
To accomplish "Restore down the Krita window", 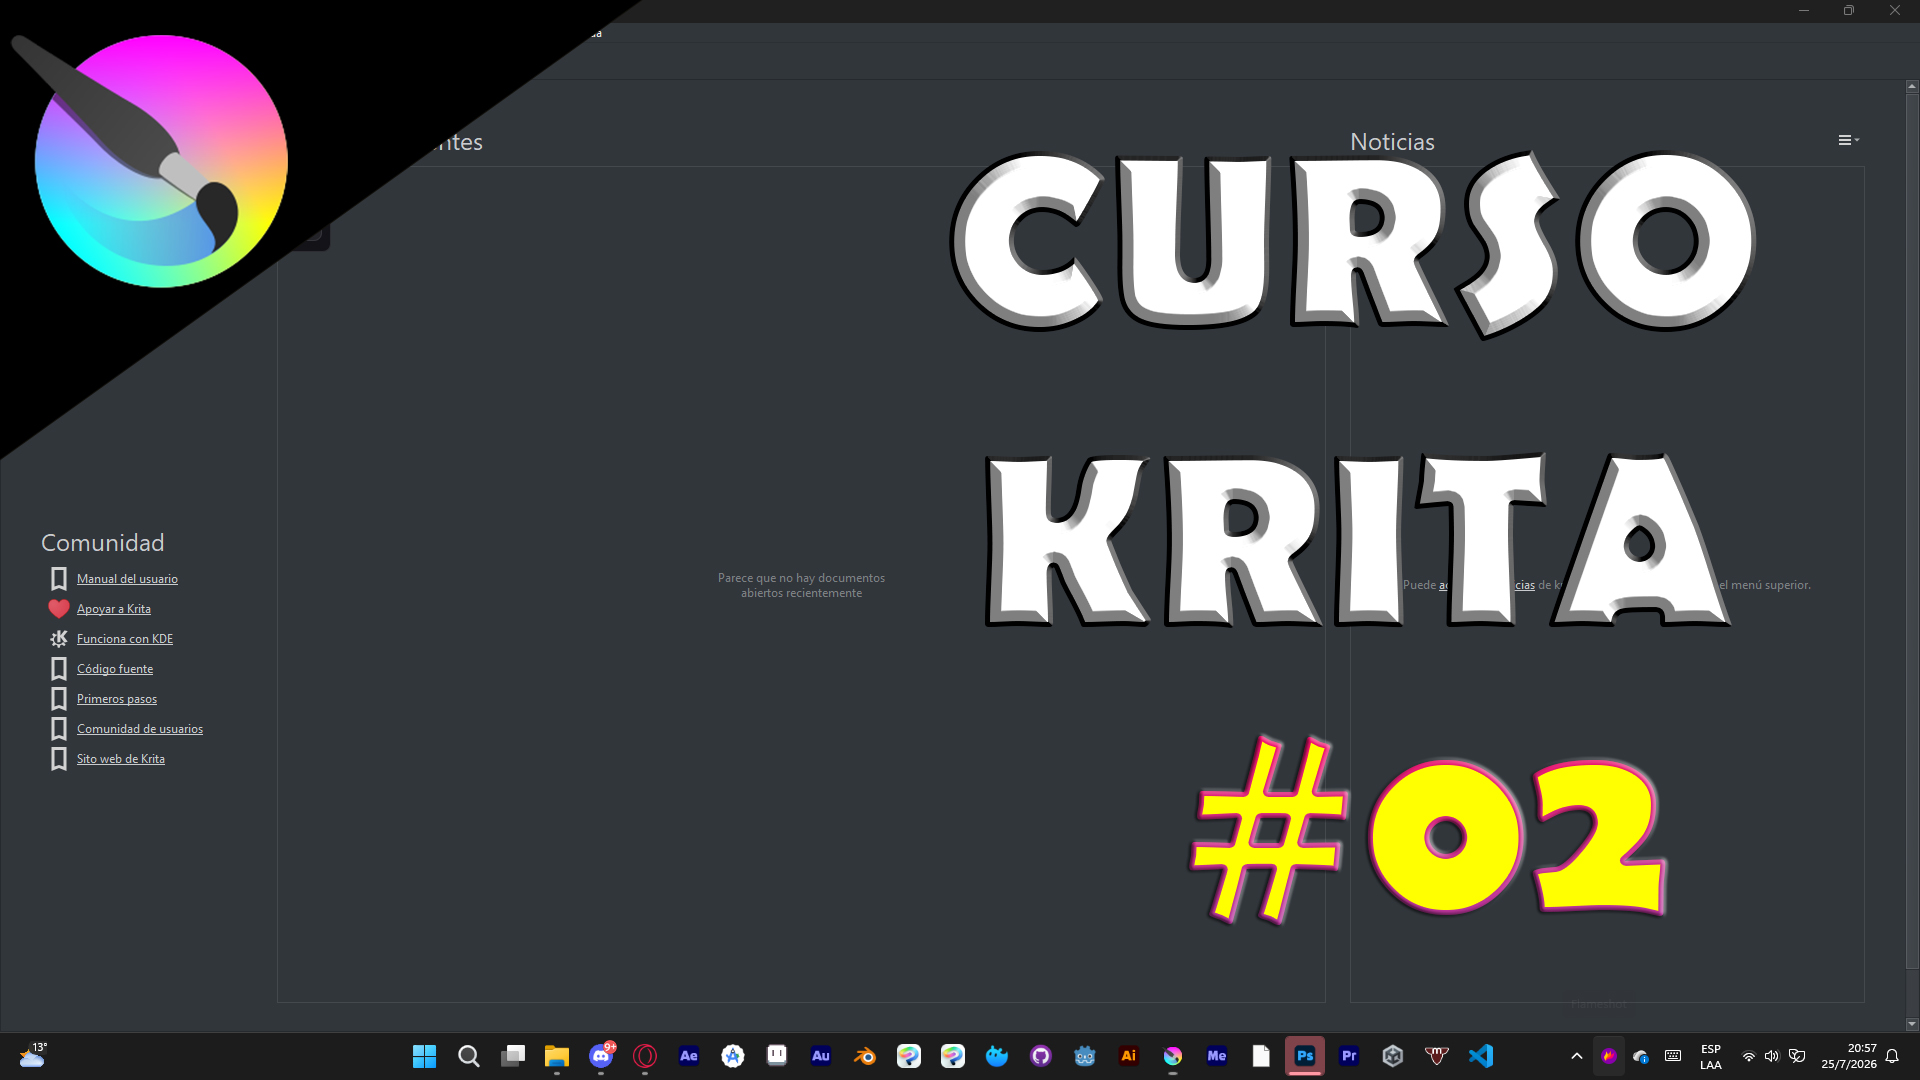I will [x=1849, y=11].
